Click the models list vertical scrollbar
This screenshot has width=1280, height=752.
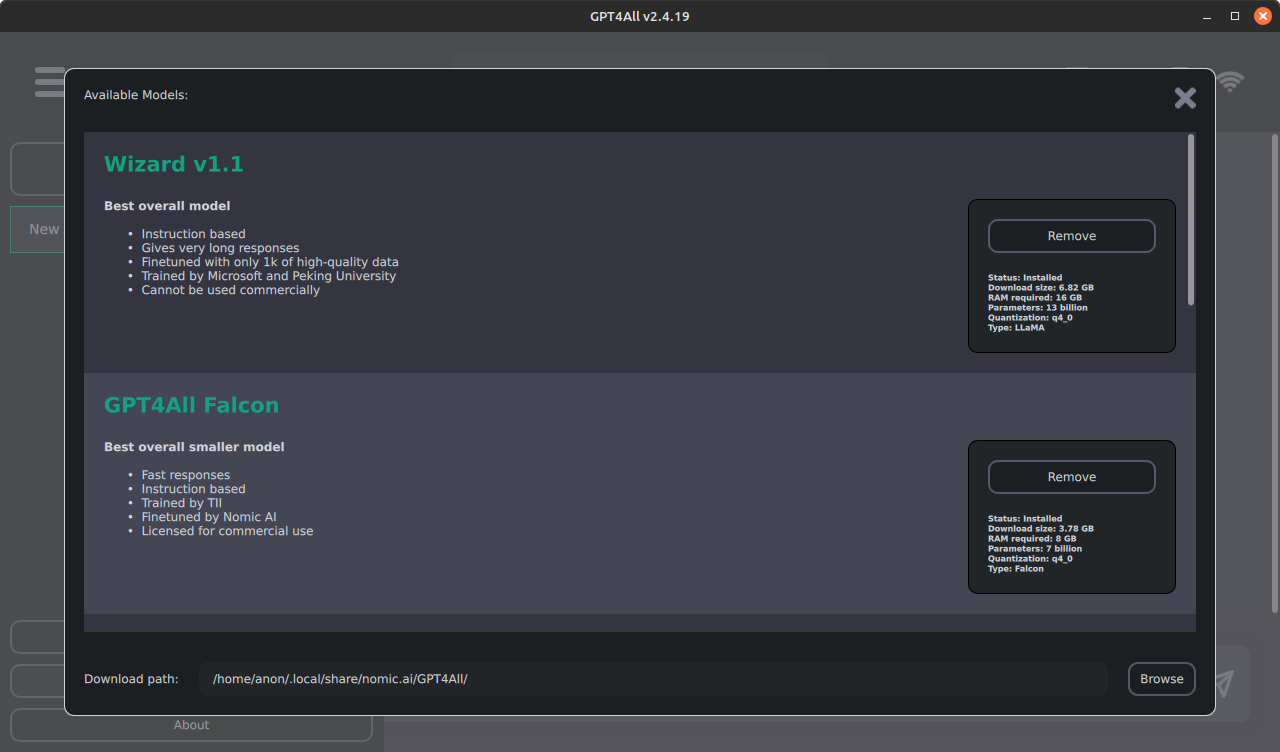tap(1191, 220)
